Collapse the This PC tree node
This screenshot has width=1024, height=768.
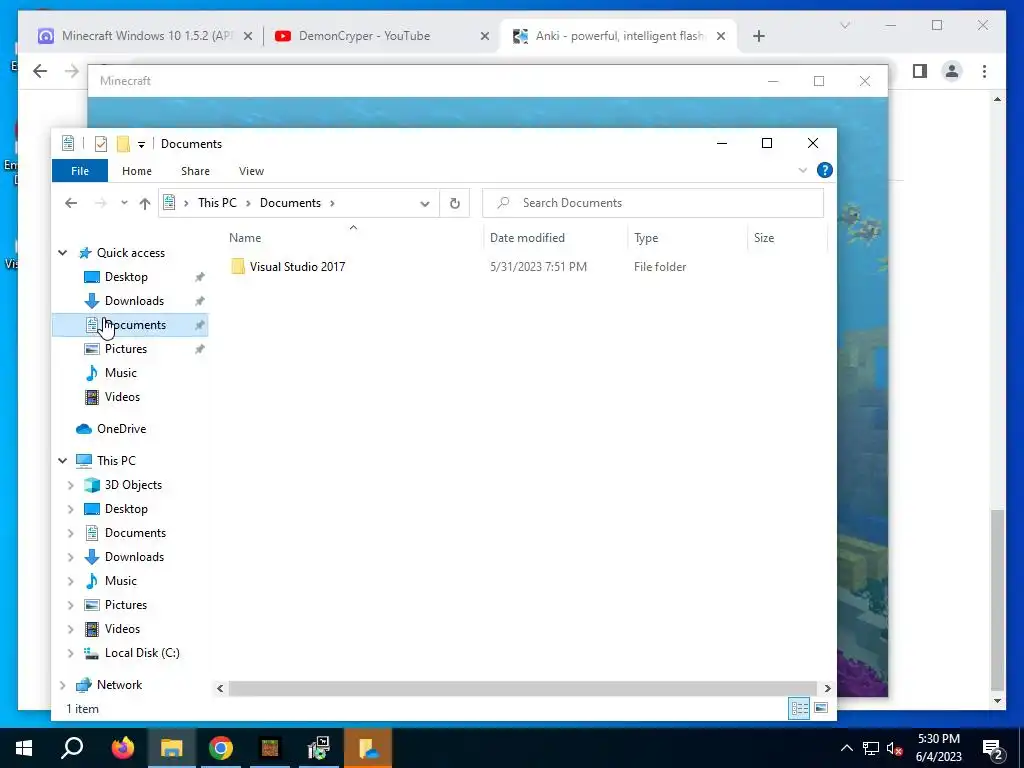point(63,461)
